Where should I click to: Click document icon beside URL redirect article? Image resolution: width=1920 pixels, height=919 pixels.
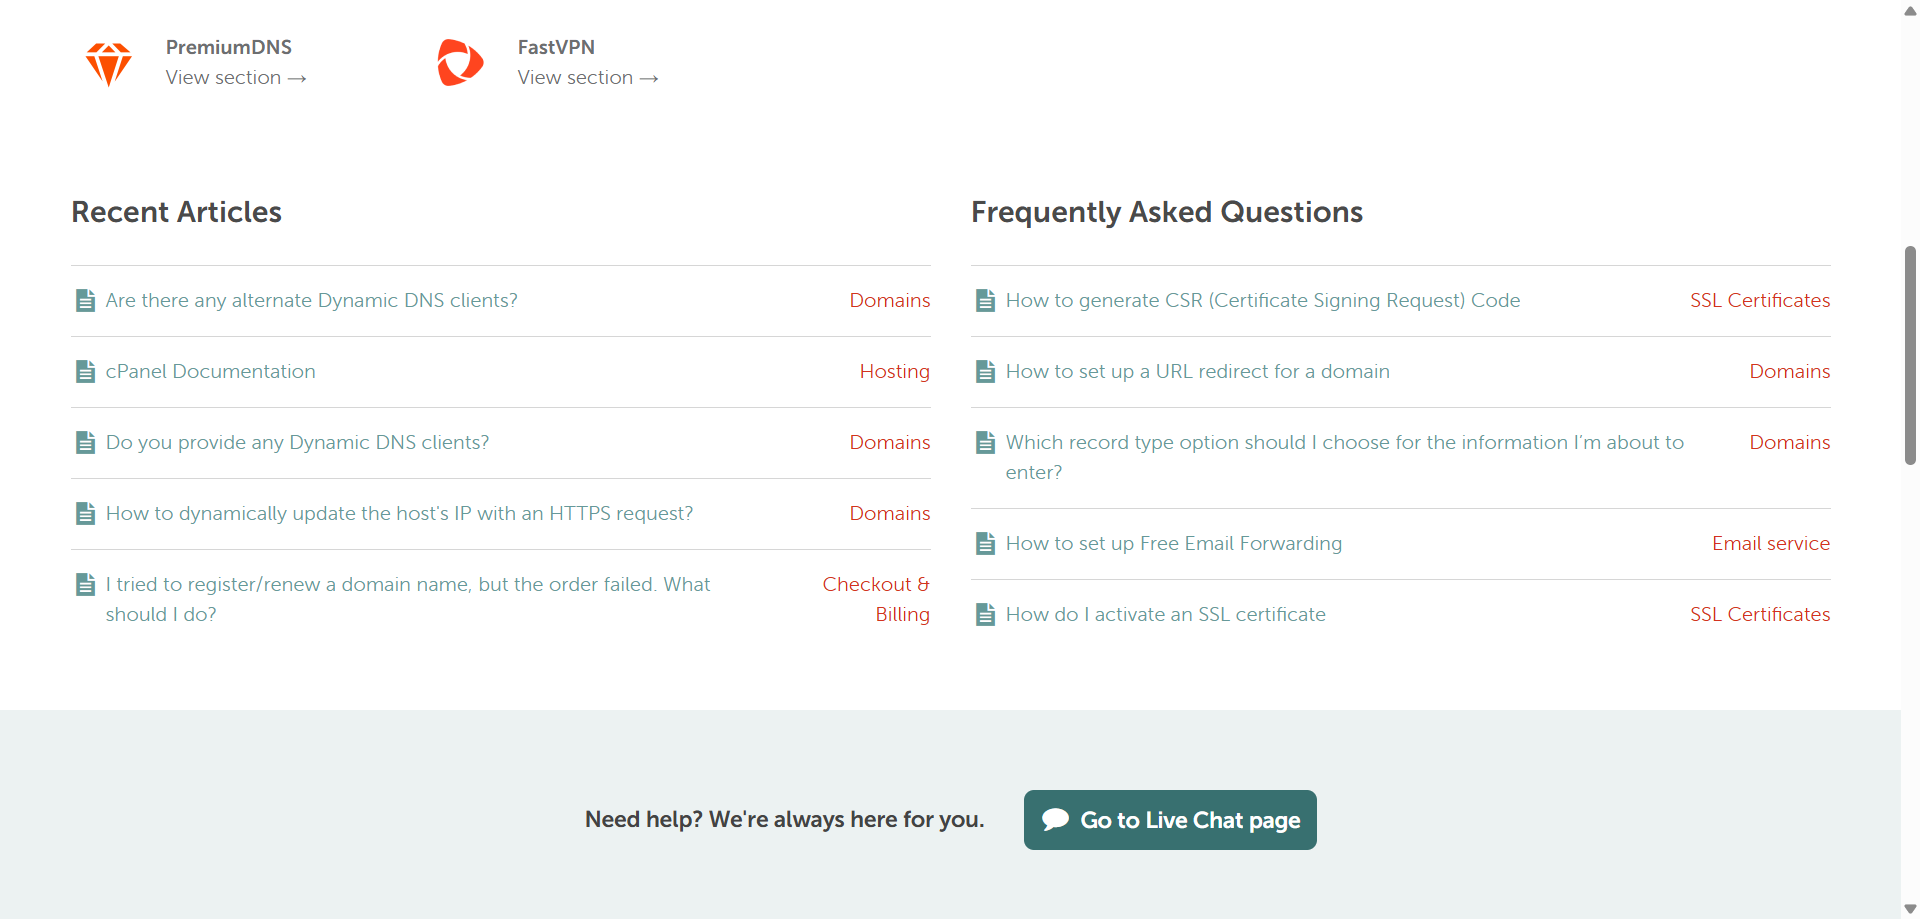point(986,372)
